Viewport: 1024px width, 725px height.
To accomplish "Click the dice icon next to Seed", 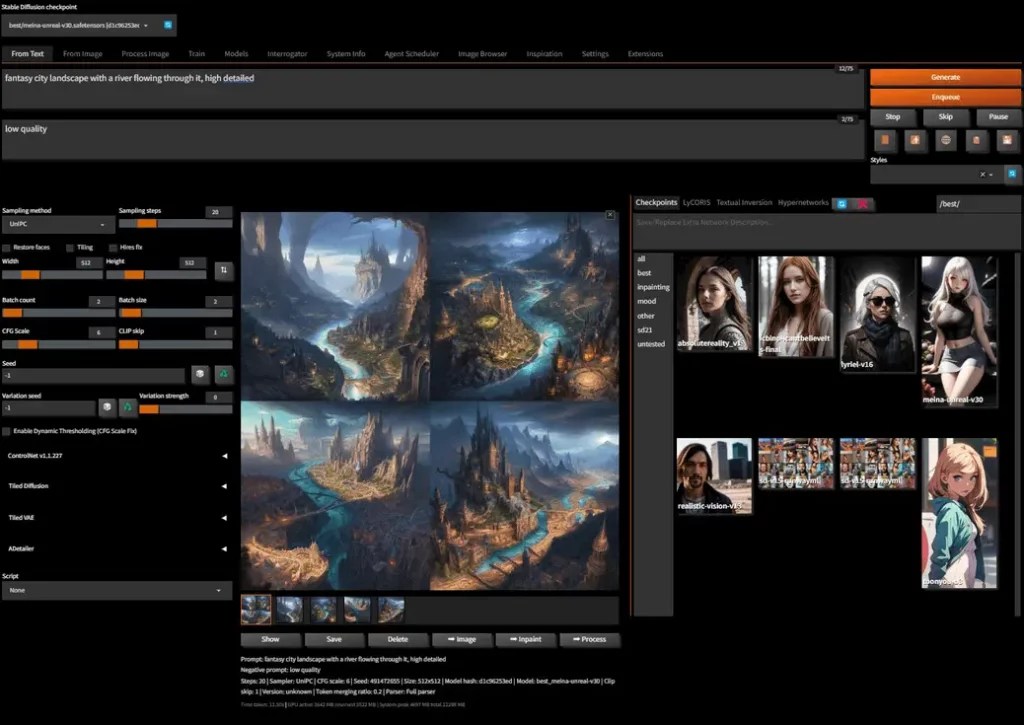I will click(200, 374).
